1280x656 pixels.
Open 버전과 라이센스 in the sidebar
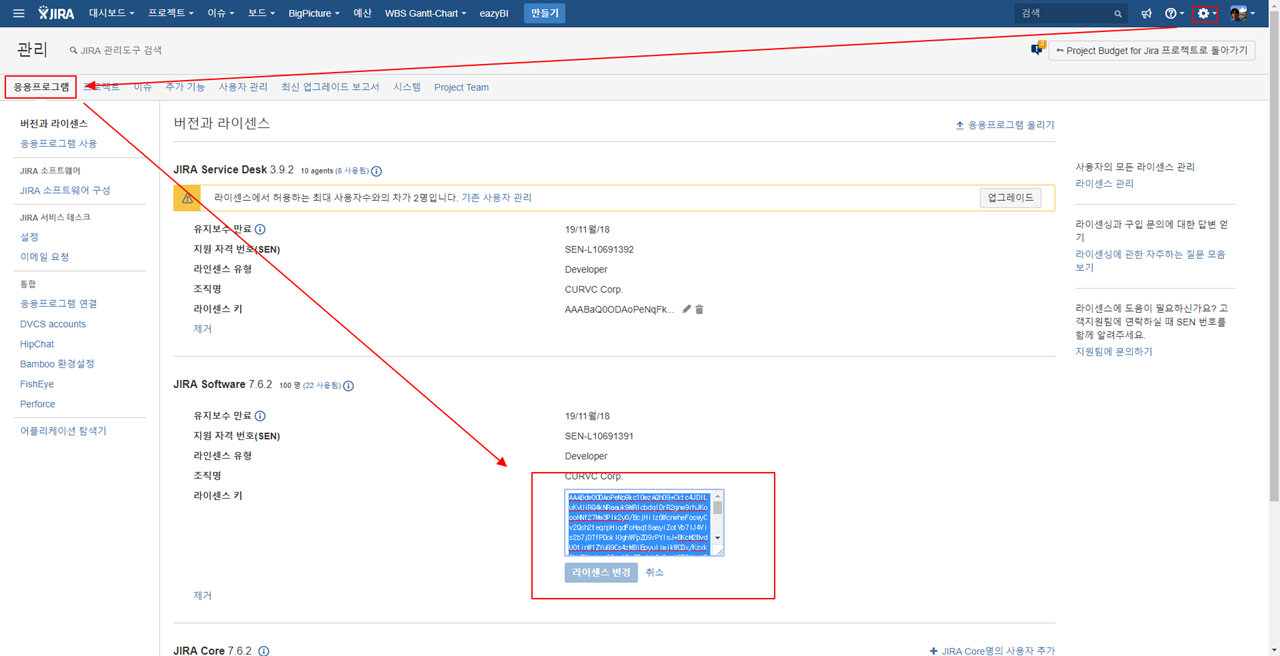(54, 124)
